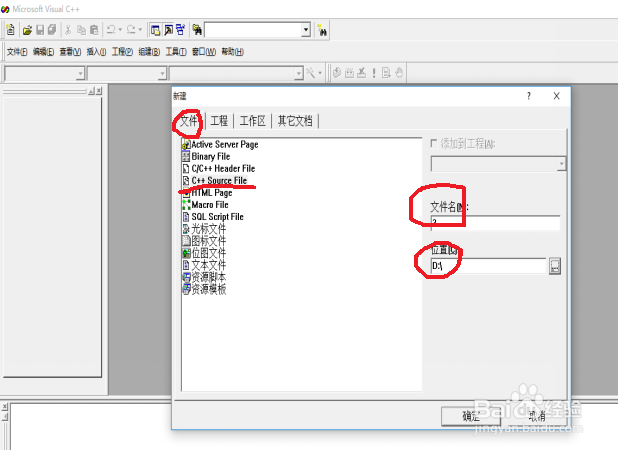
Task: Toggle the Output window icon
Action: point(168,30)
